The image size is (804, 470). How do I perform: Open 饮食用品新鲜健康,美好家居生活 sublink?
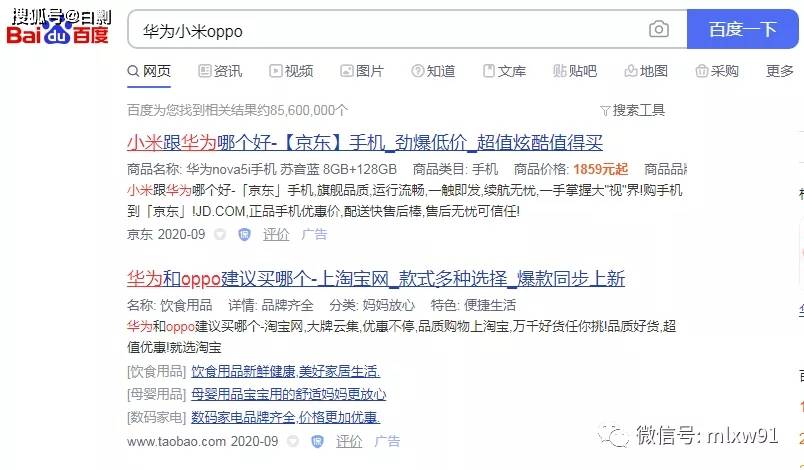[286, 371]
